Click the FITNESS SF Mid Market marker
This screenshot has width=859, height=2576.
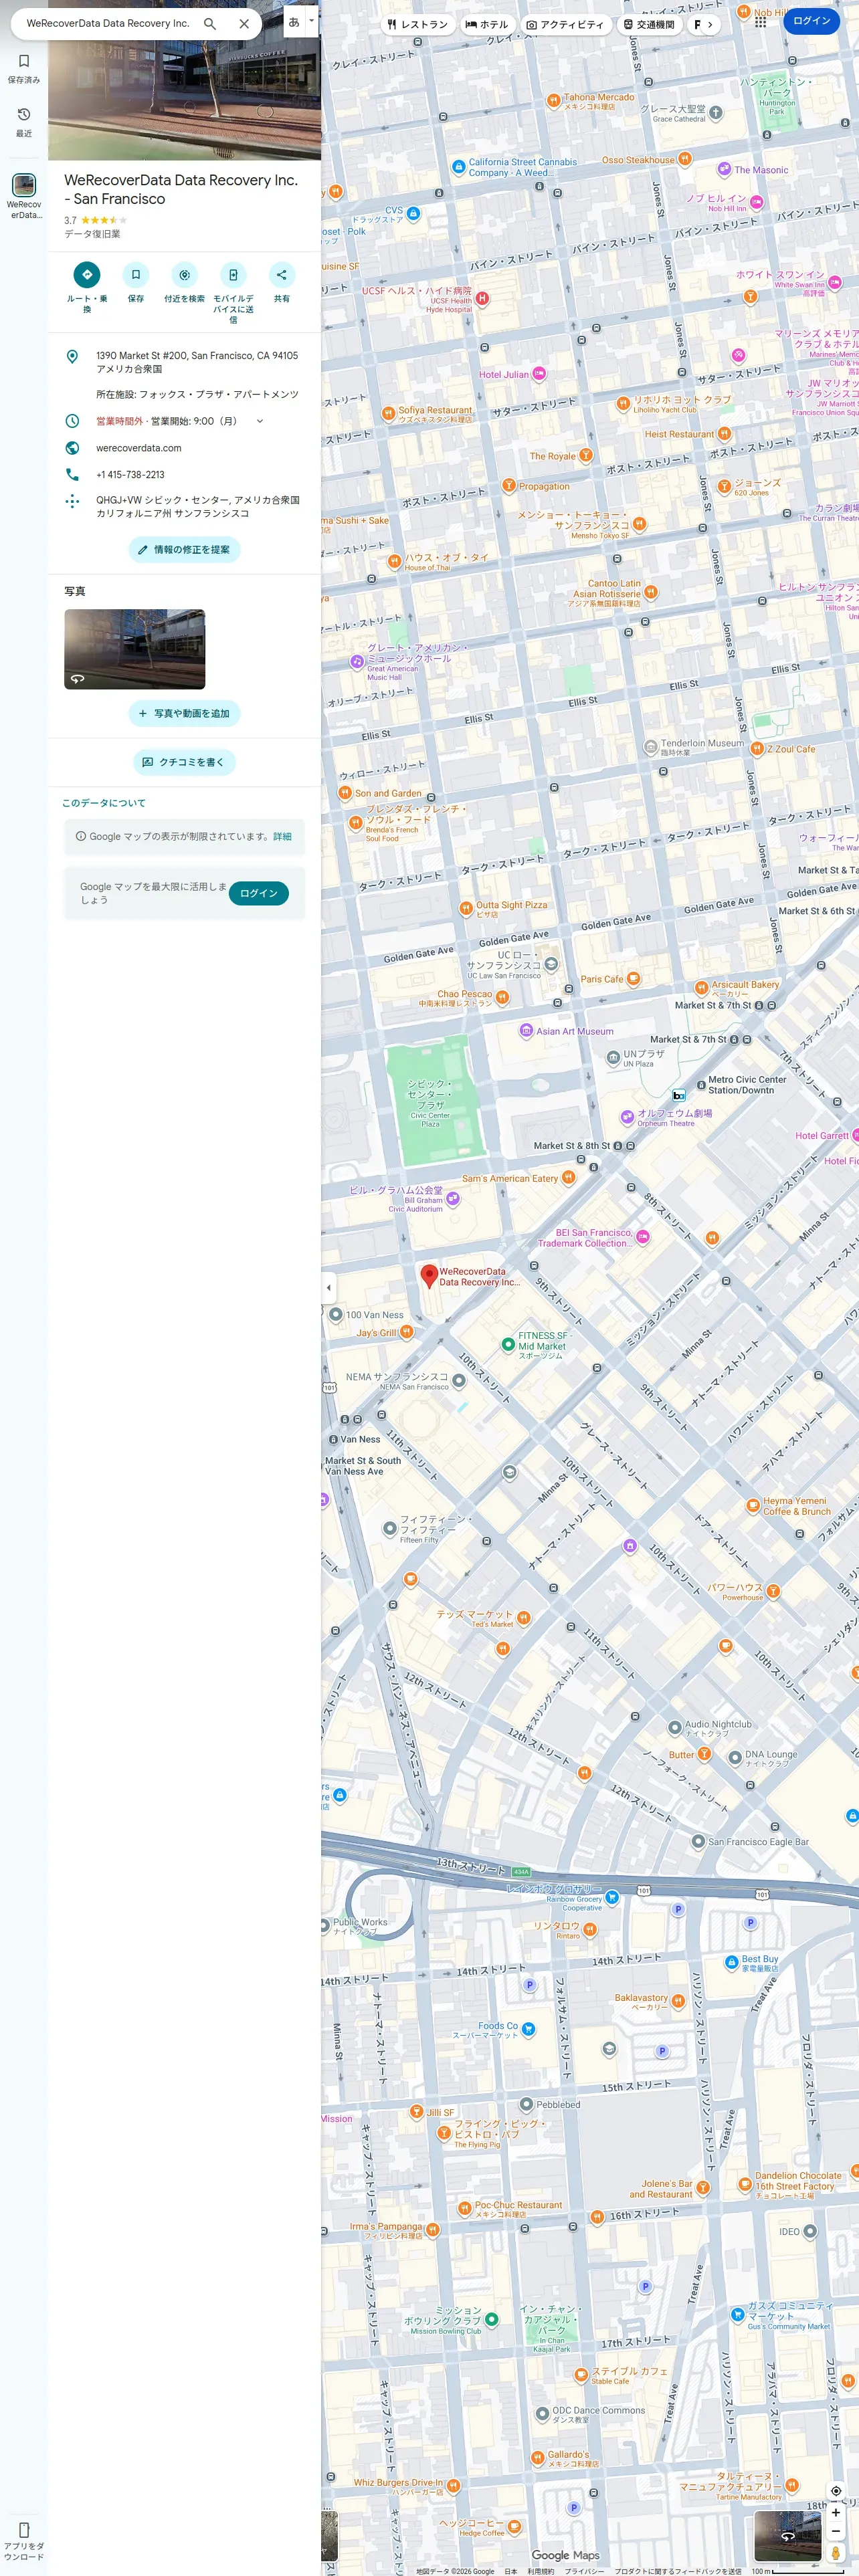[x=508, y=1344]
